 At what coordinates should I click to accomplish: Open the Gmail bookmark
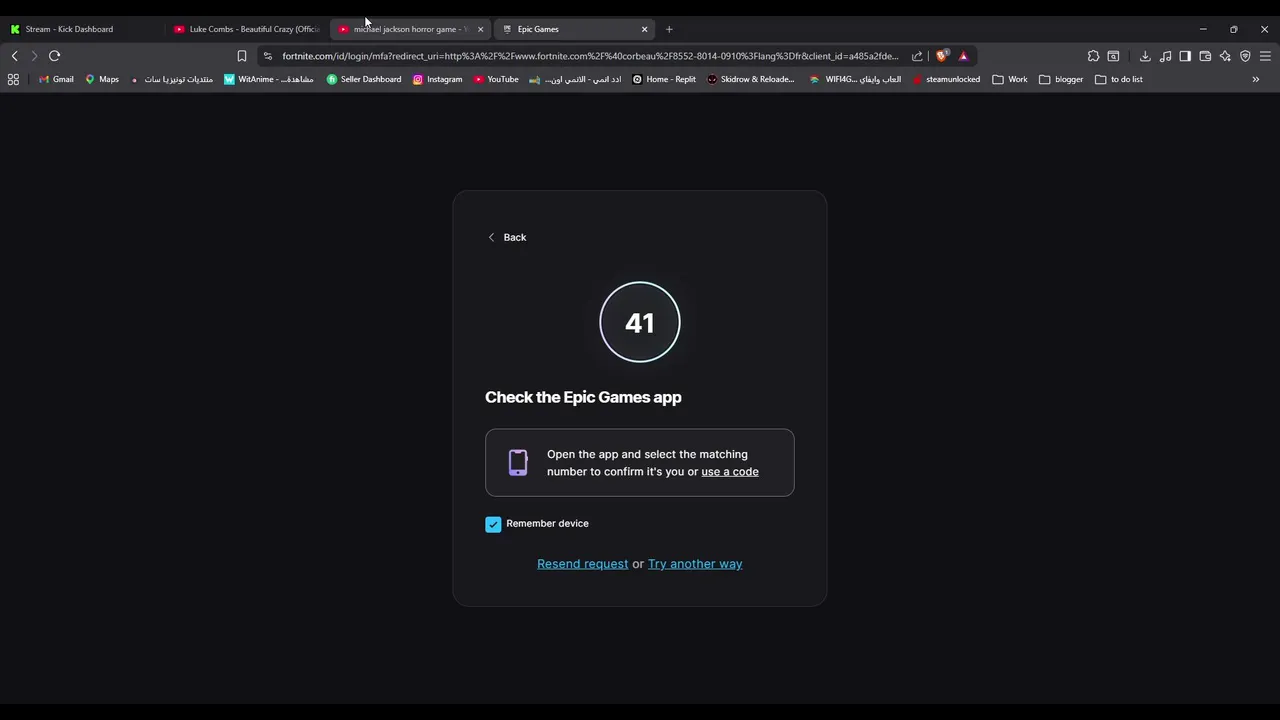click(56, 79)
